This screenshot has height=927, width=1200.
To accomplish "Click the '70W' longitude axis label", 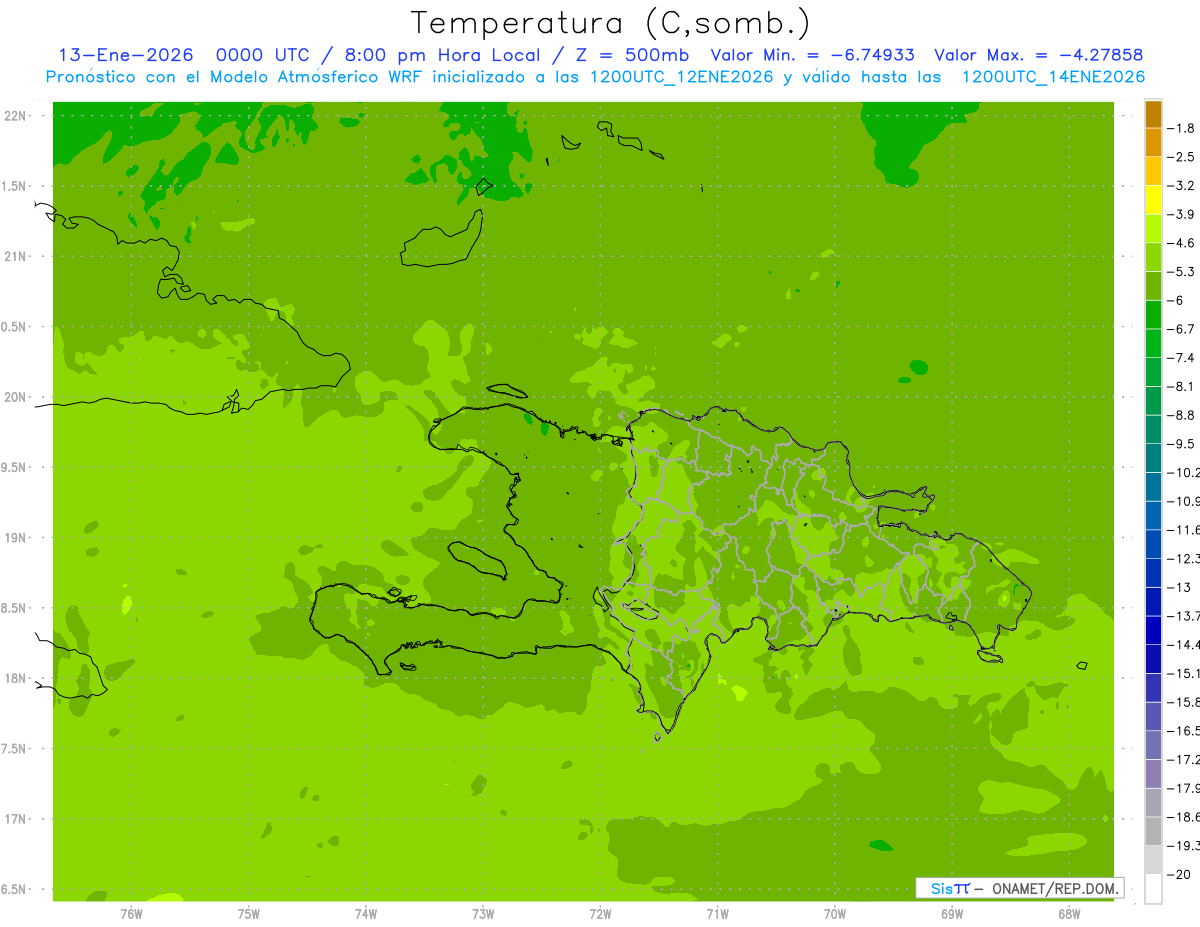I will [835, 913].
